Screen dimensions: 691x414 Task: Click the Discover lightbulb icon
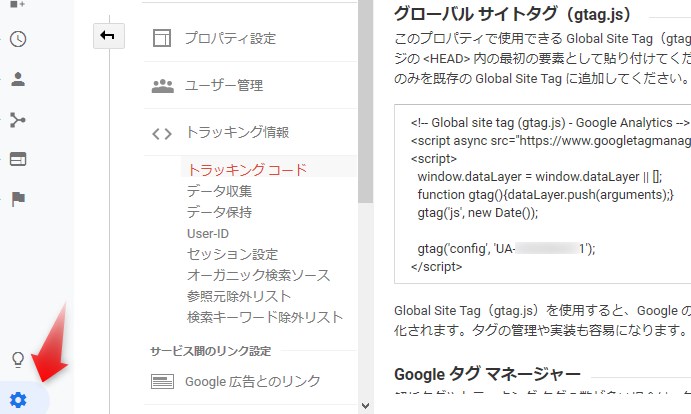point(18,359)
